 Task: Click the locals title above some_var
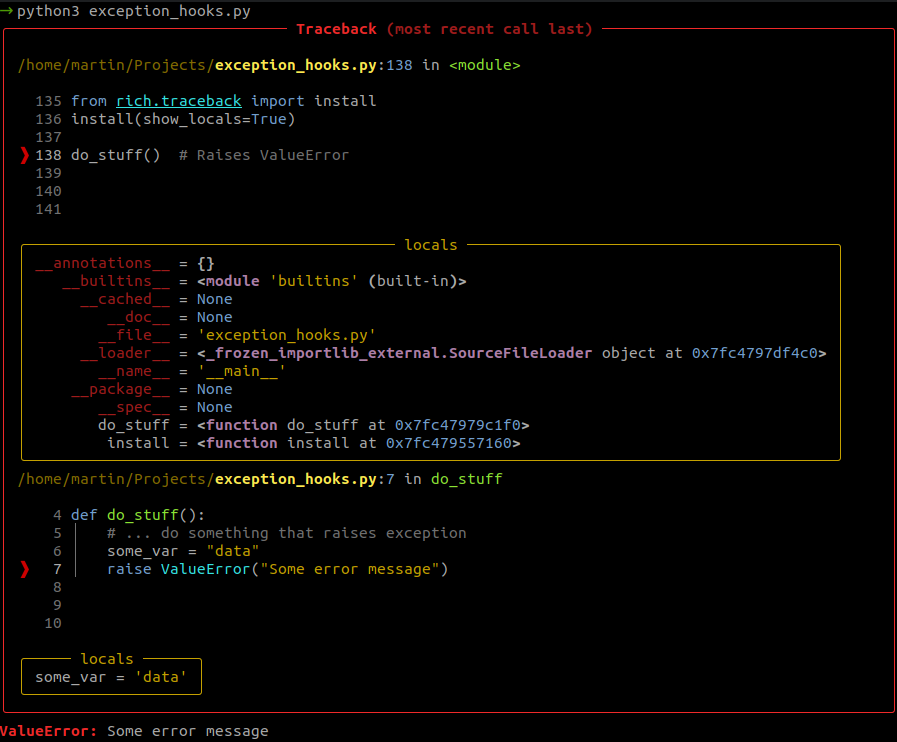point(107,659)
